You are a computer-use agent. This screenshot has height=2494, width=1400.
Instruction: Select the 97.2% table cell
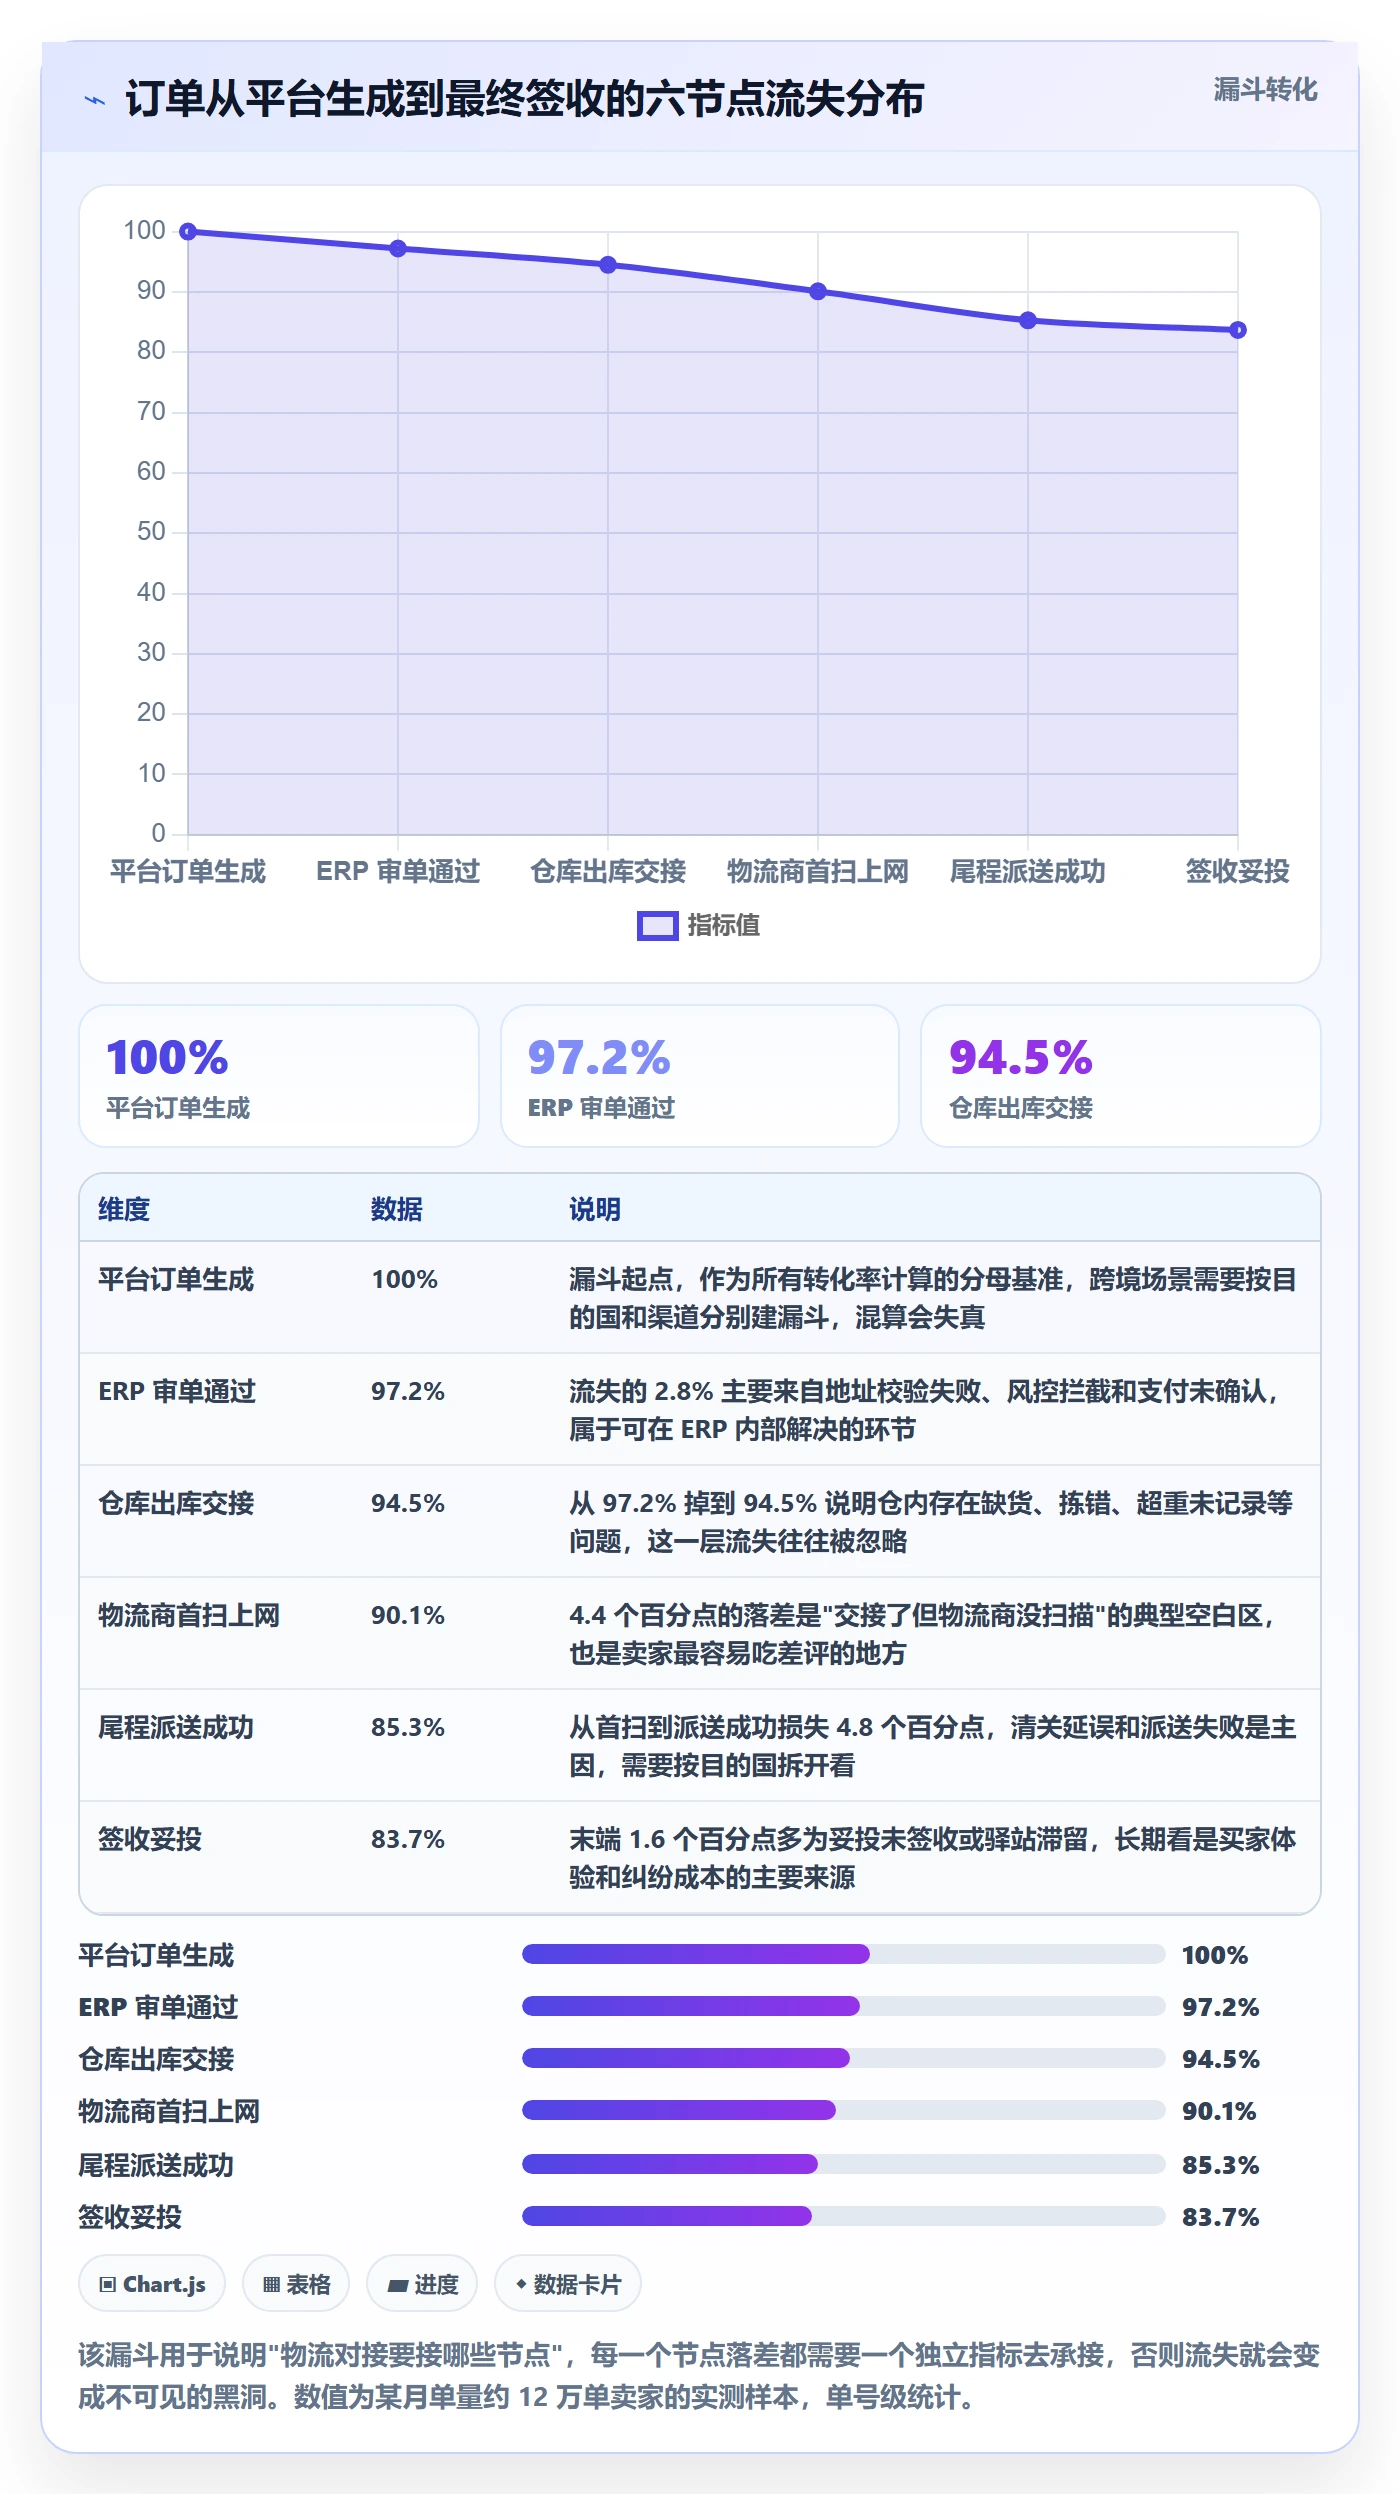(408, 1391)
